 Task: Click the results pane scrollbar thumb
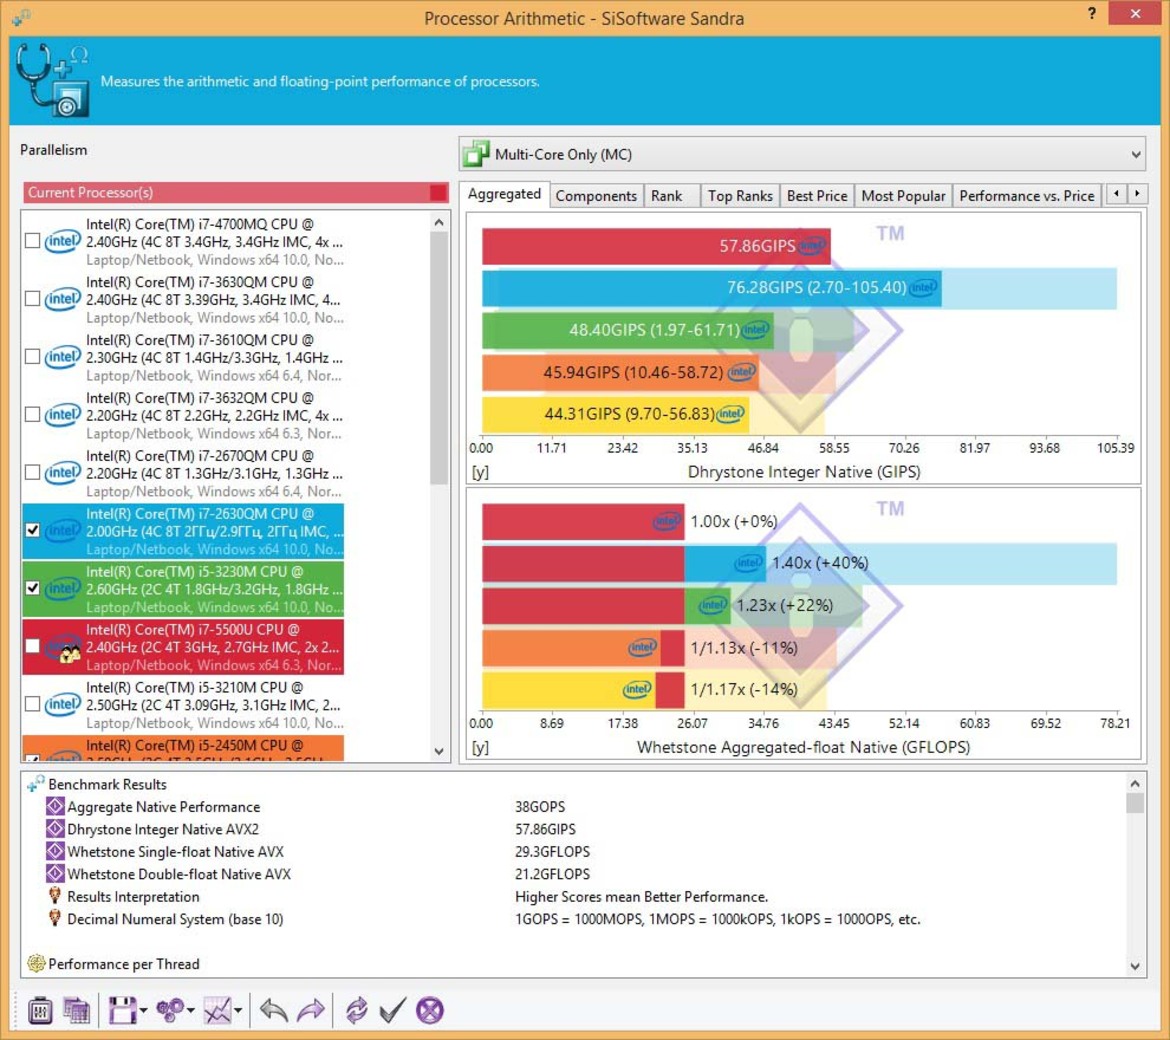point(1135,803)
